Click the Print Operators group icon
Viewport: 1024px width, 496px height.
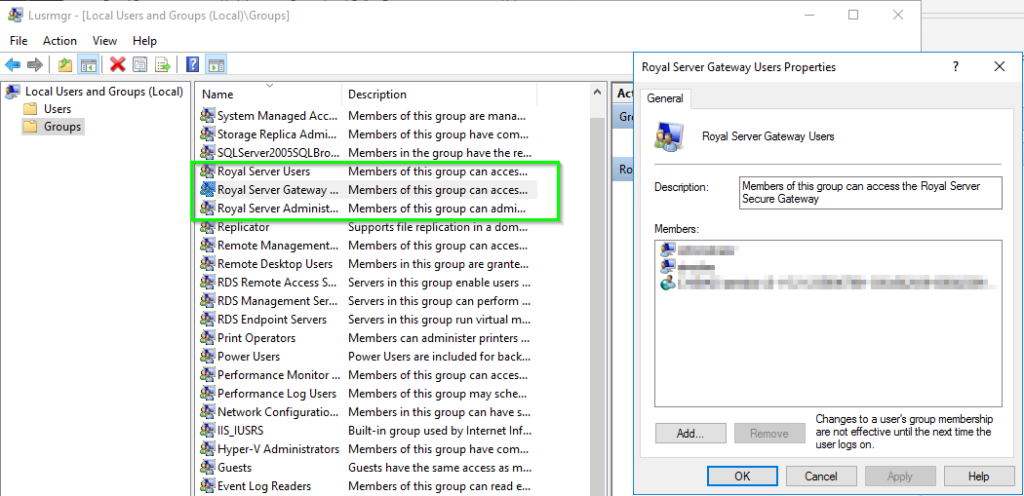pyautogui.click(x=208, y=338)
